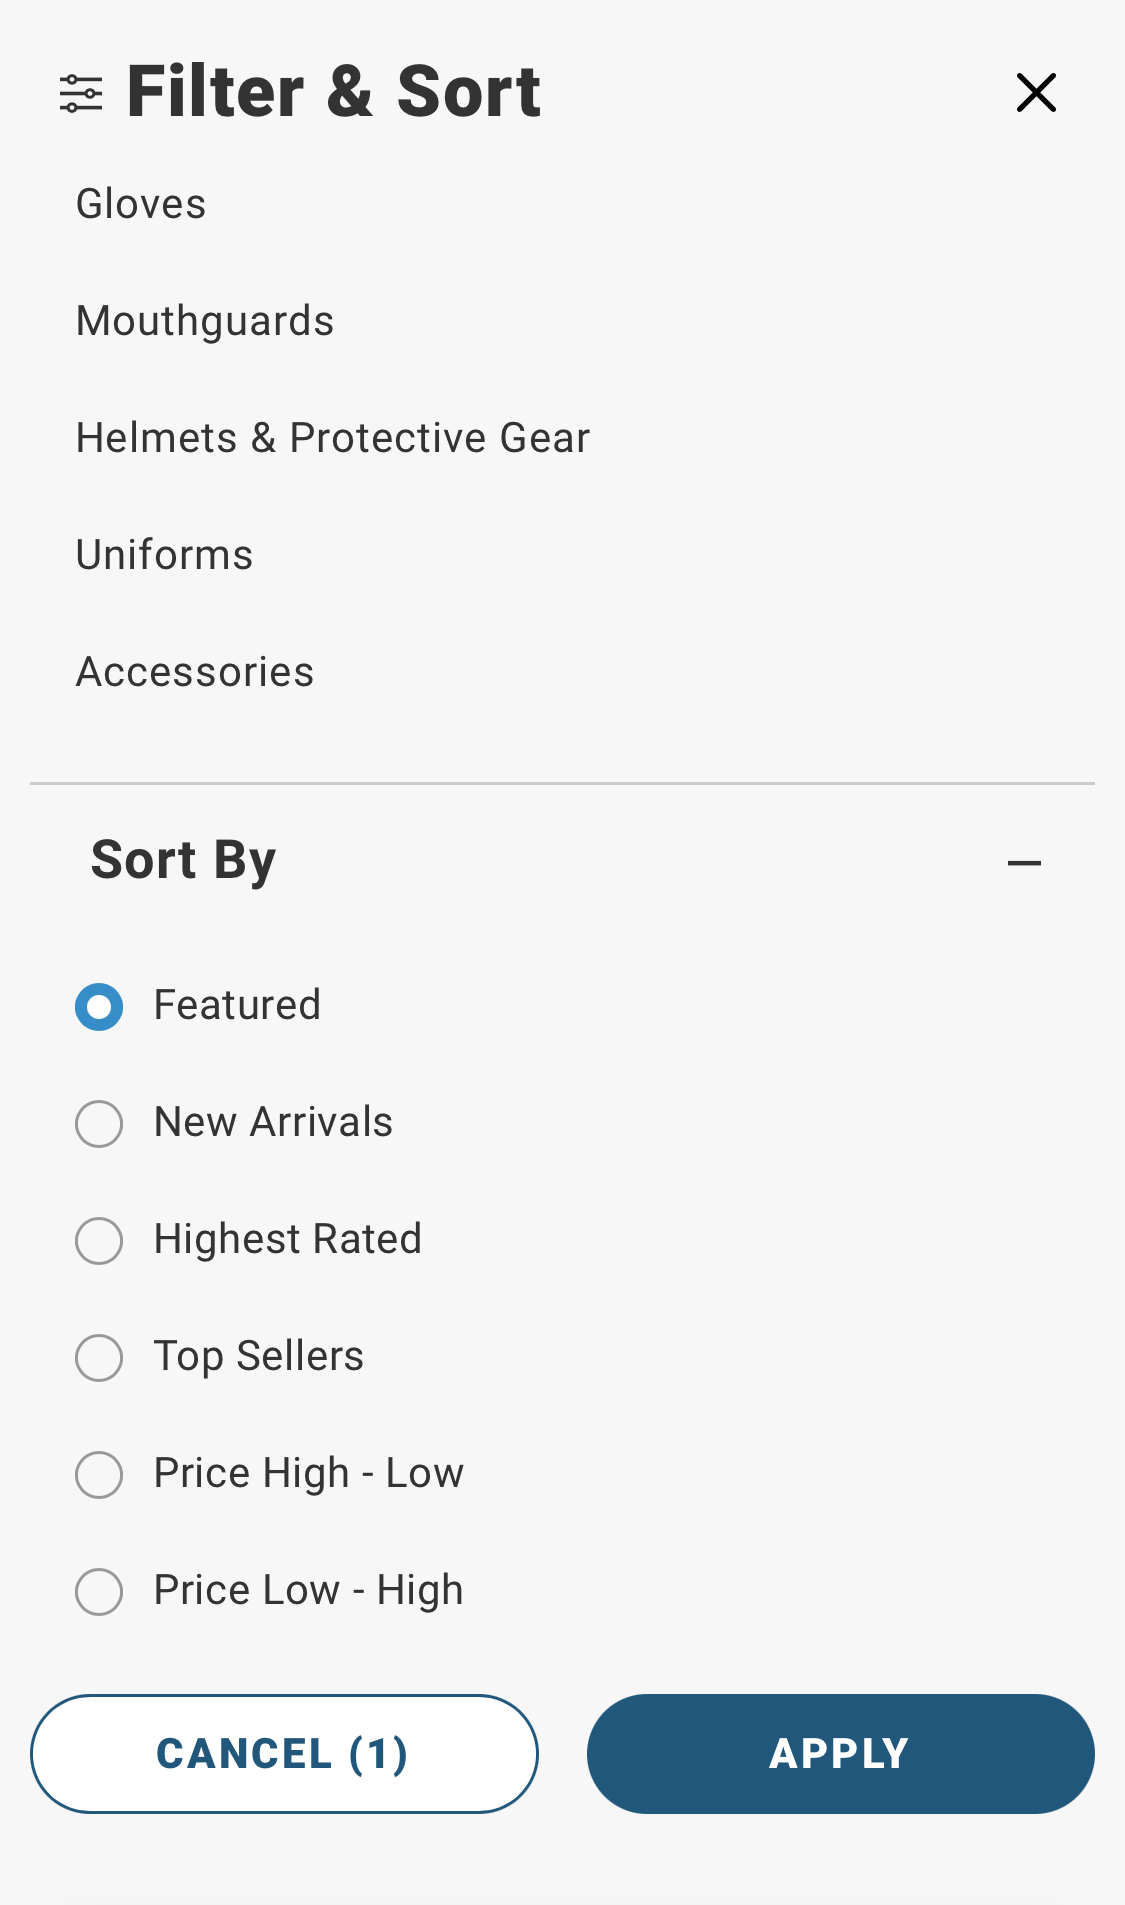
Task: Click CANCEL (1) to dismiss filters
Action: pyautogui.click(x=283, y=1753)
